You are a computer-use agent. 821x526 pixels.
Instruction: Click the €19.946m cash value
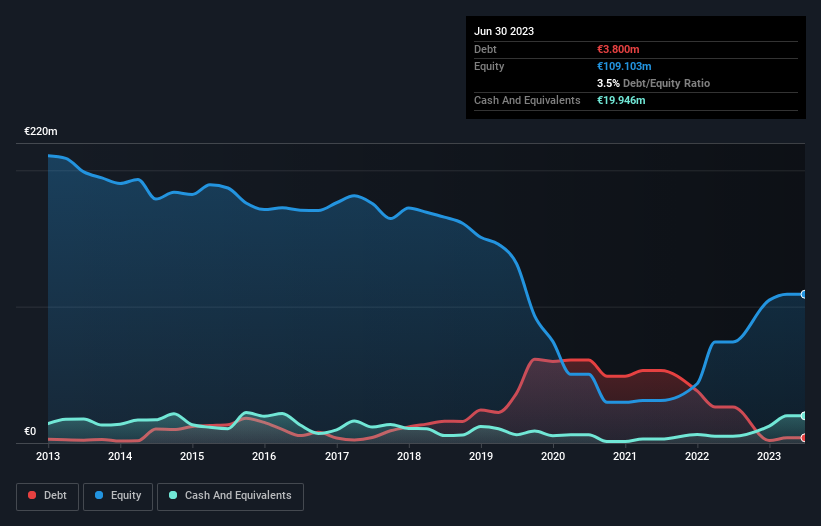(621, 100)
